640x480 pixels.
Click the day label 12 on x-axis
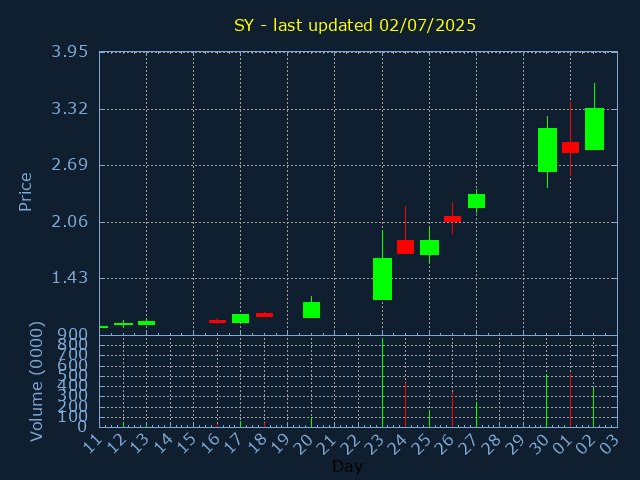tap(116, 444)
